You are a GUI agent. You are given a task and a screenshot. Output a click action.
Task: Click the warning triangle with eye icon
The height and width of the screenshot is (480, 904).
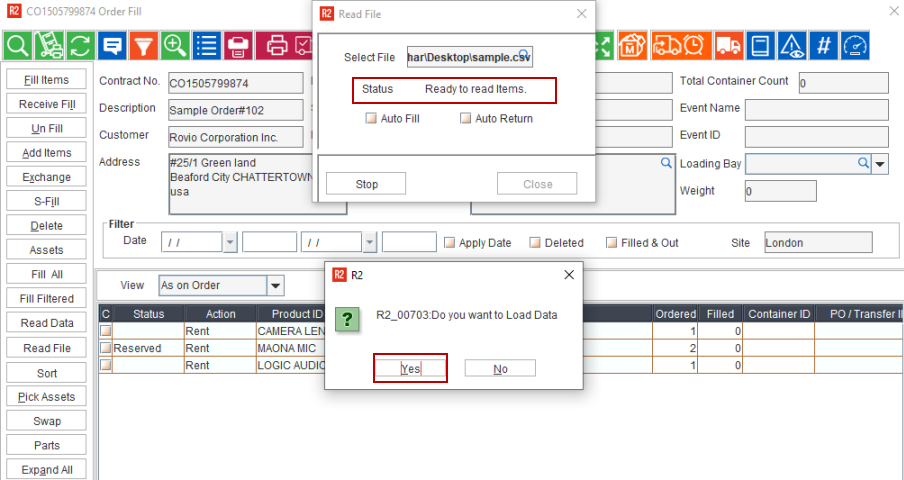click(x=792, y=45)
